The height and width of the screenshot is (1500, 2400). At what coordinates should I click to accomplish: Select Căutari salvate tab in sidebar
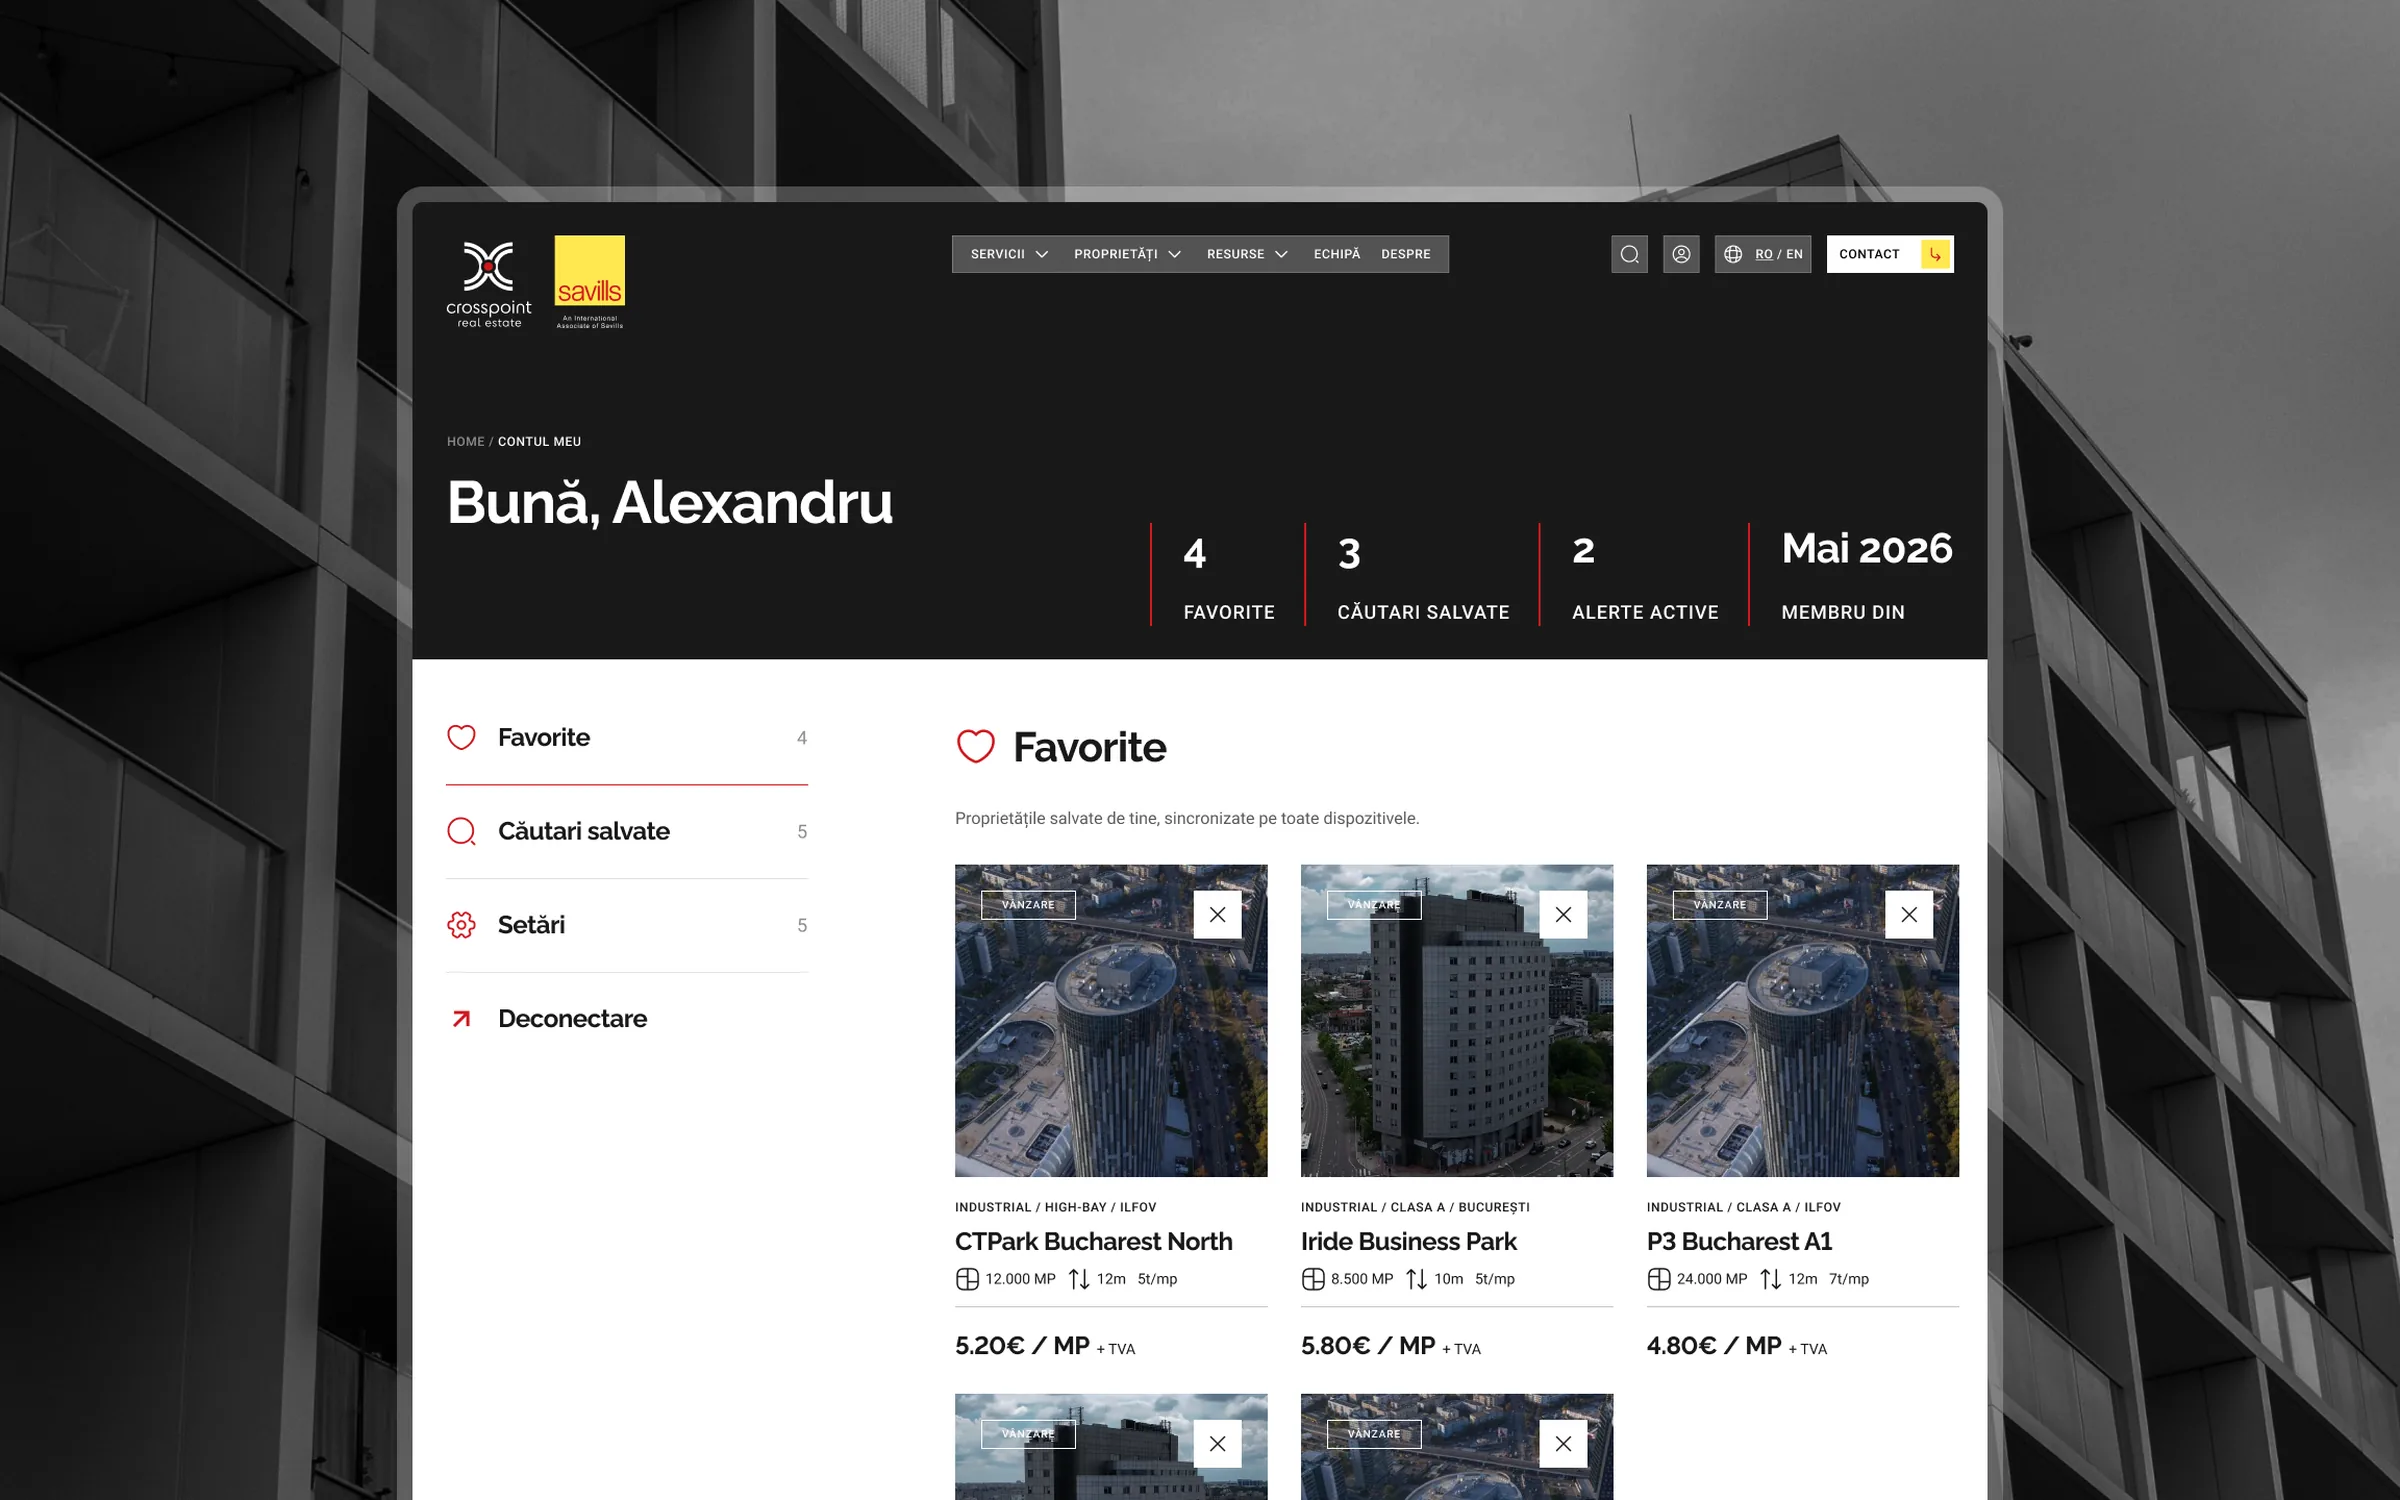coord(627,831)
